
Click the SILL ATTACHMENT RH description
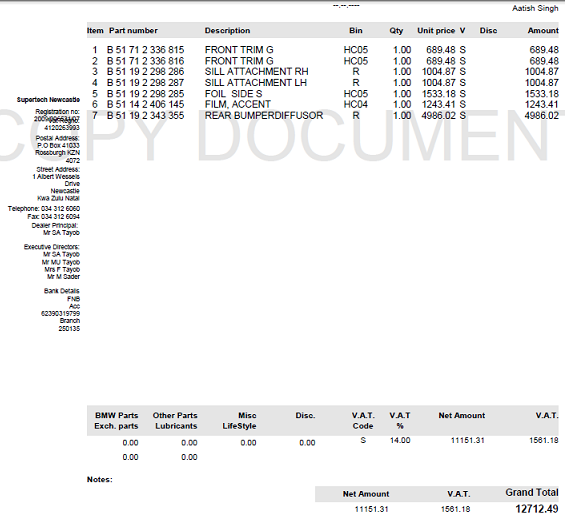[x=256, y=72]
